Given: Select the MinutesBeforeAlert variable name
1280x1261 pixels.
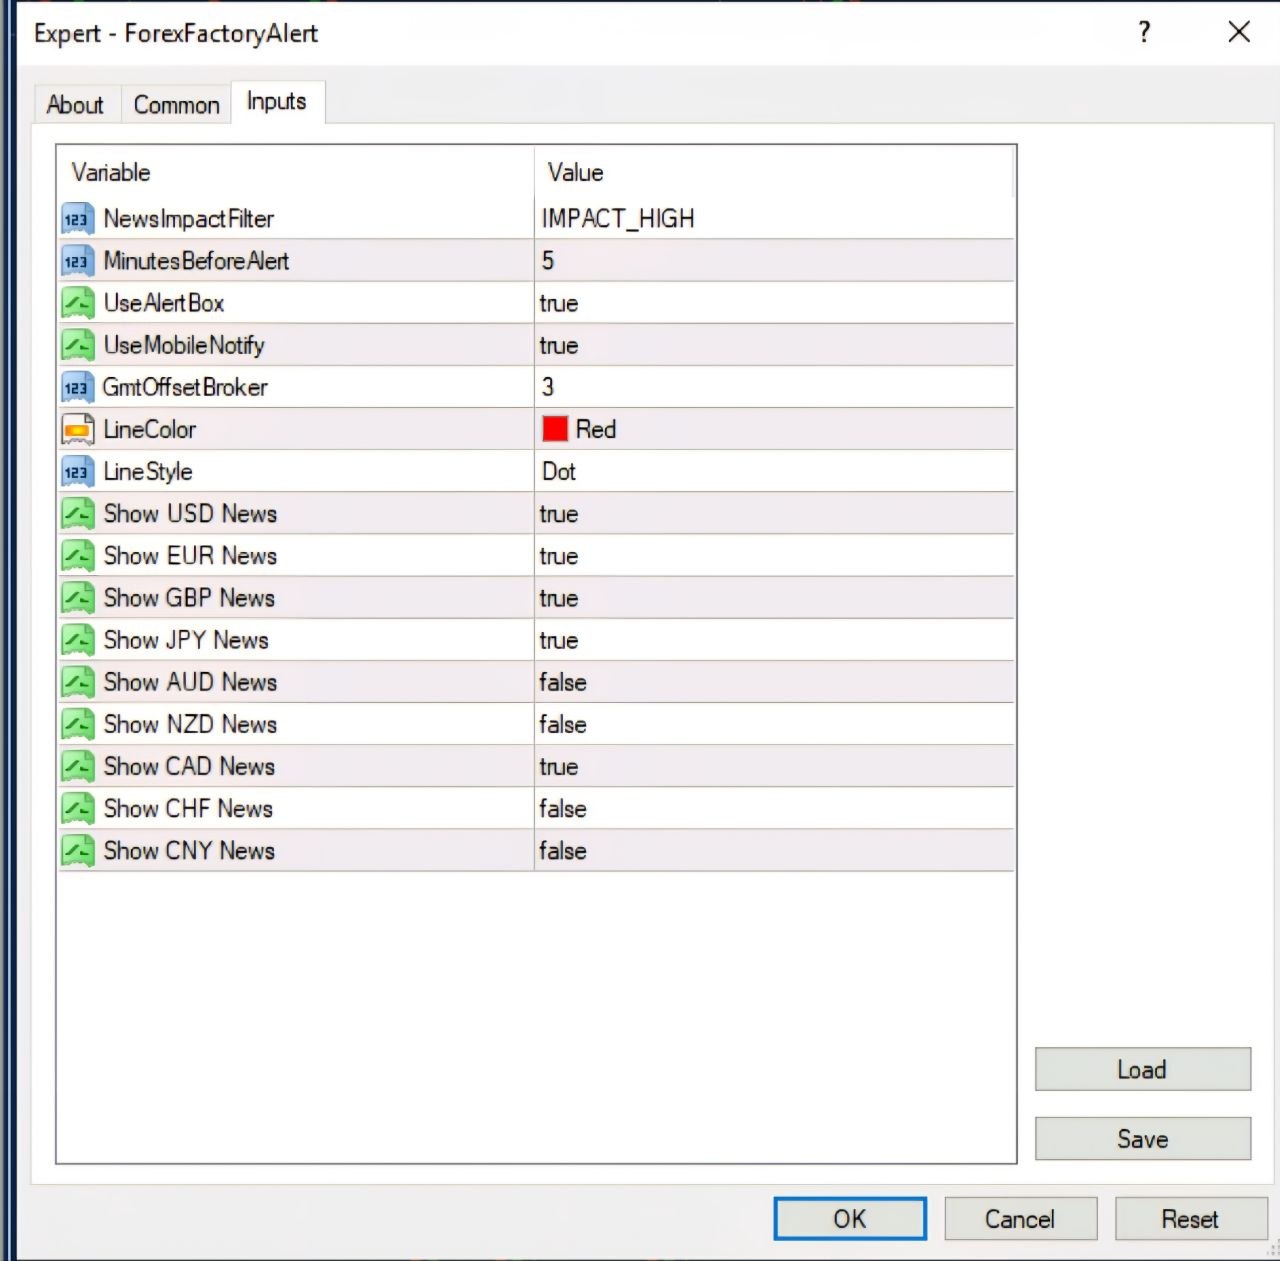Looking at the screenshot, I should [197, 261].
